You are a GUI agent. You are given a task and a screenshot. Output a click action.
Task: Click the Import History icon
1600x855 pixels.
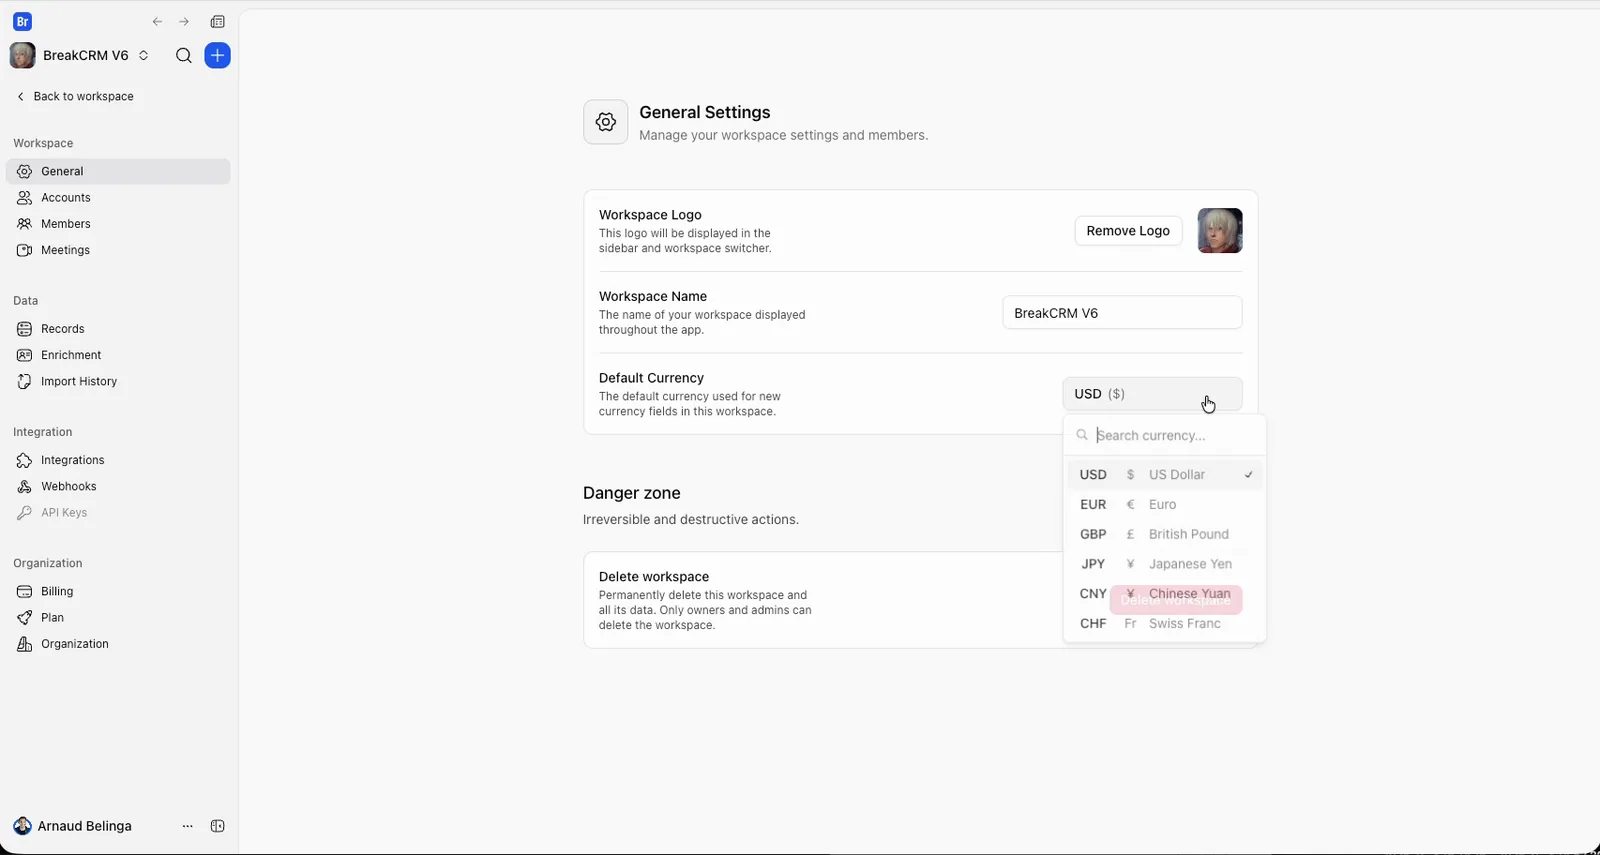pos(24,382)
